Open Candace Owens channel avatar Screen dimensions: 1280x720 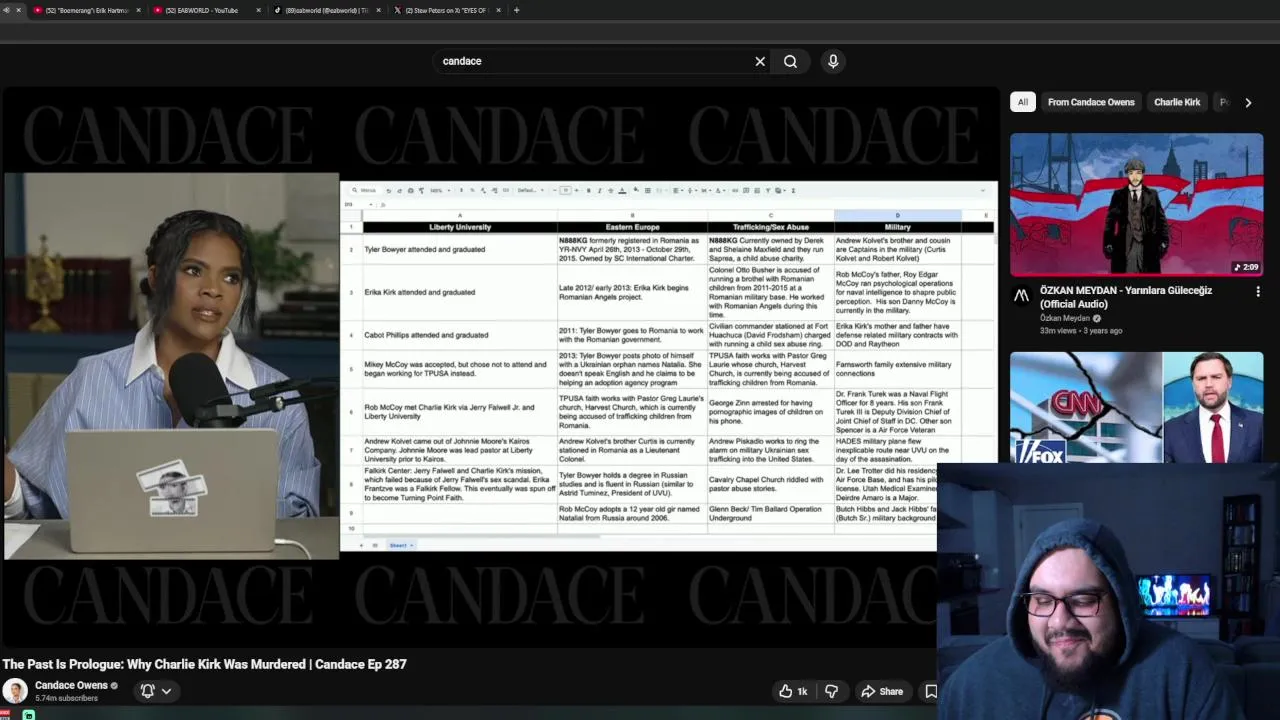point(15,691)
